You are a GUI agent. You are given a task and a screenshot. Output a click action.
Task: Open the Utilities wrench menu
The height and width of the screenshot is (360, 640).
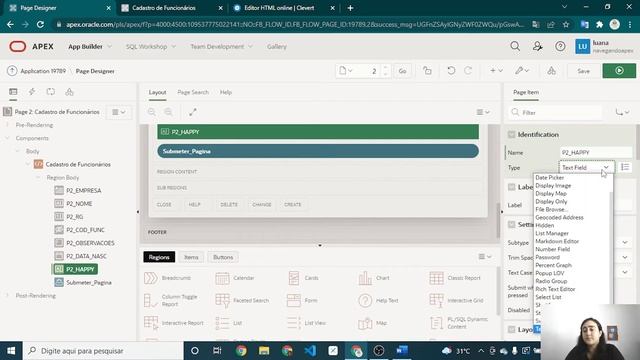point(522,71)
